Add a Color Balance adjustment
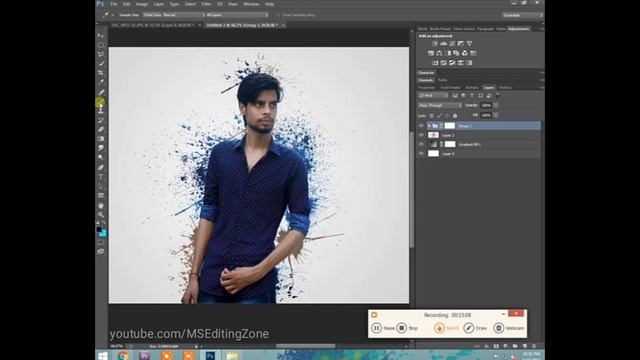The image size is (640, 360). (439, 53)
